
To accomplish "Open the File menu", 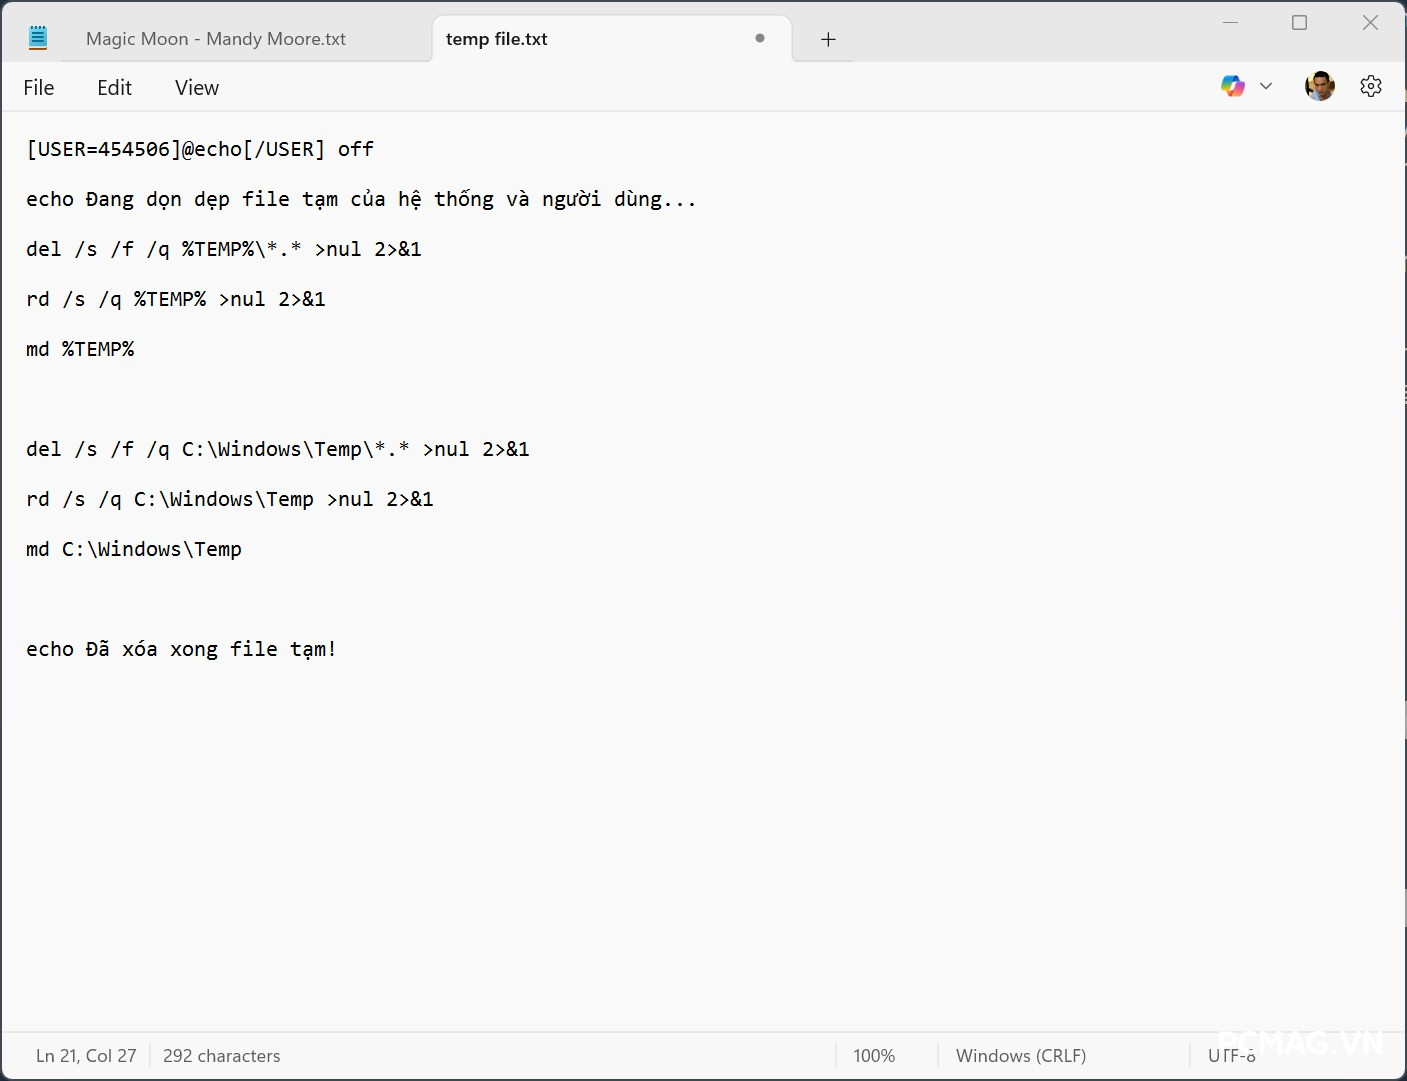I will click(x=39, y=88).
